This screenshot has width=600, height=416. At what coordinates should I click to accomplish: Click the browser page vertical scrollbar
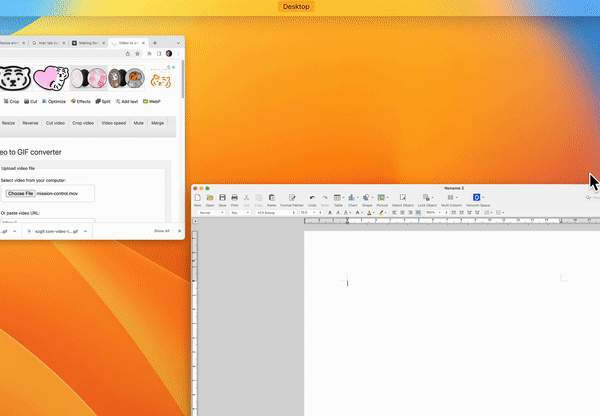(x=183, y=80)
